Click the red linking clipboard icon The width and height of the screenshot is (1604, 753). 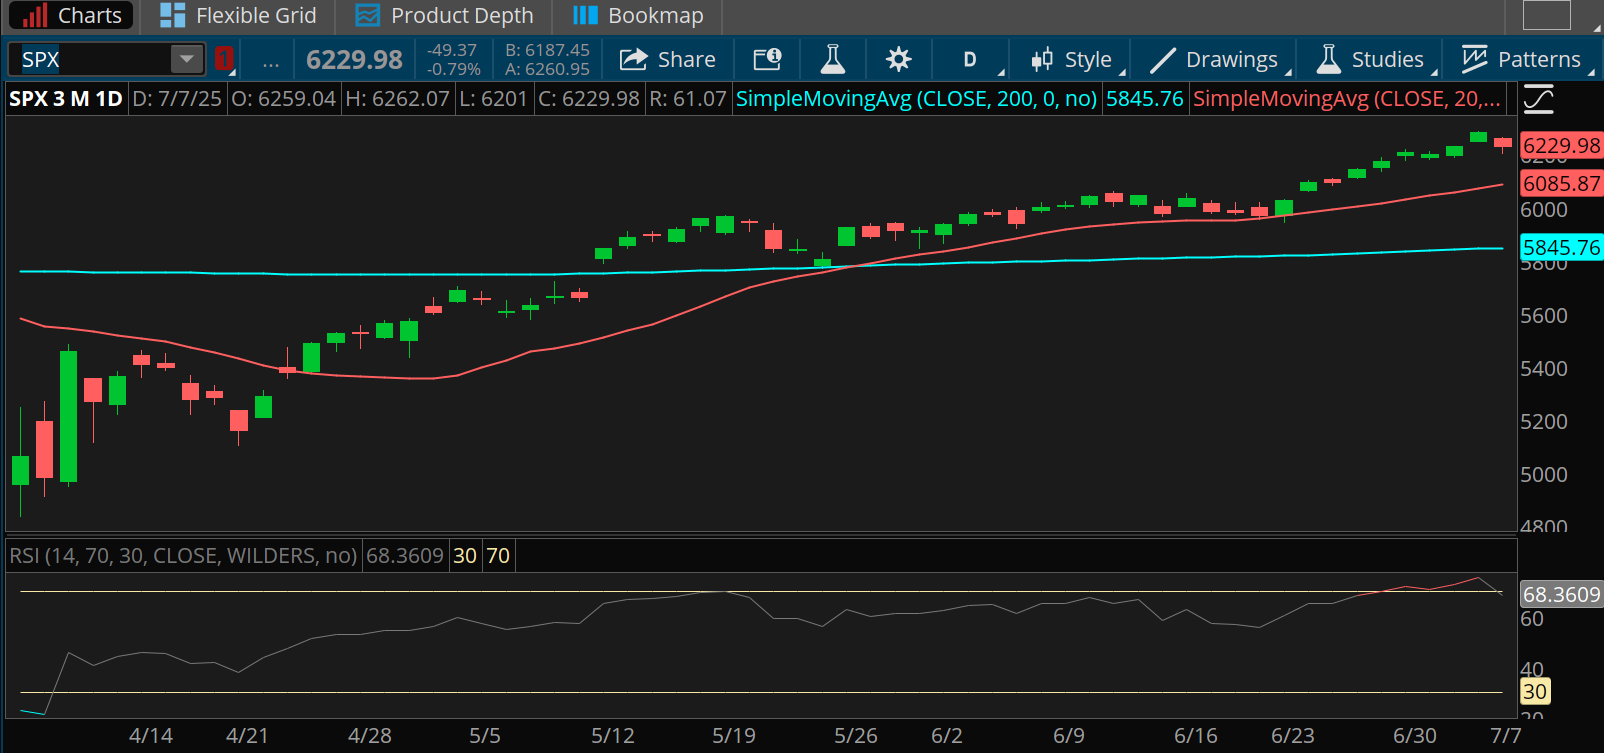click(x=224, y=59)
